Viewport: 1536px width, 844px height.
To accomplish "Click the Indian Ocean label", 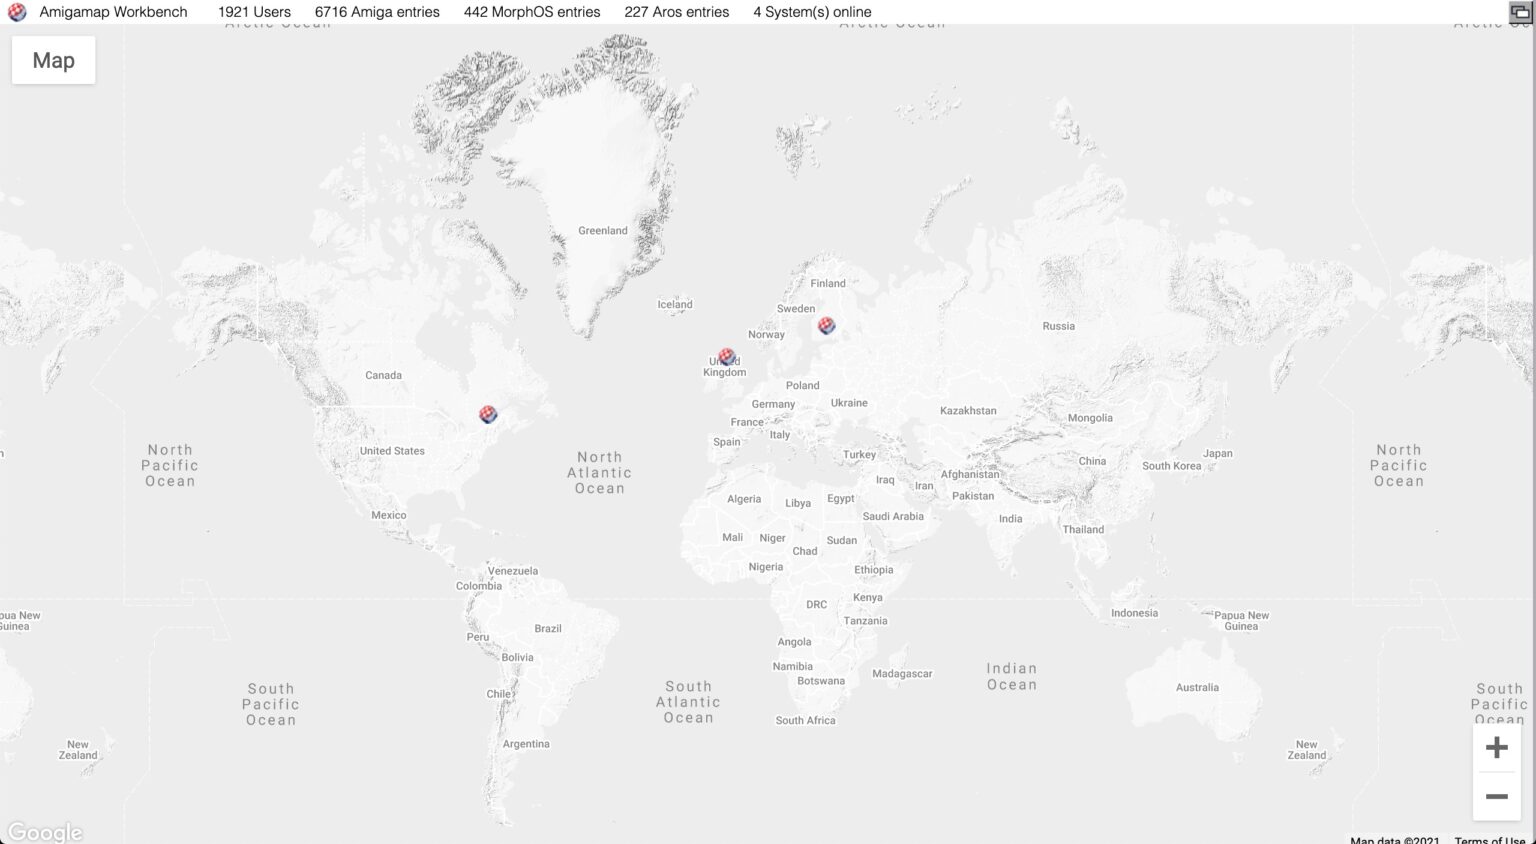I will (x=1011, y=677).
